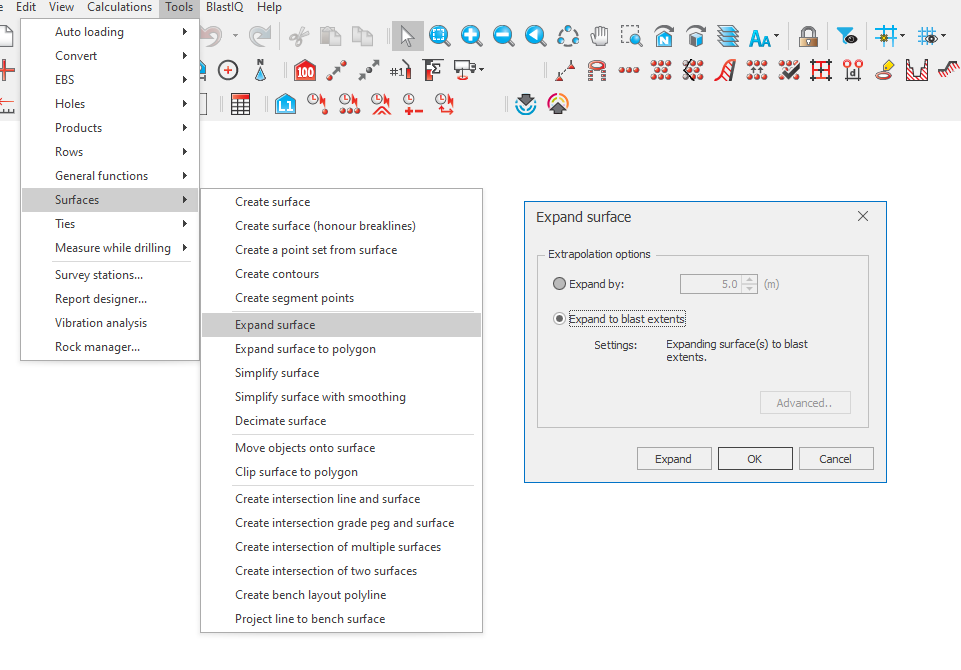Open the Calculations menu

click(x=120, y=7)
